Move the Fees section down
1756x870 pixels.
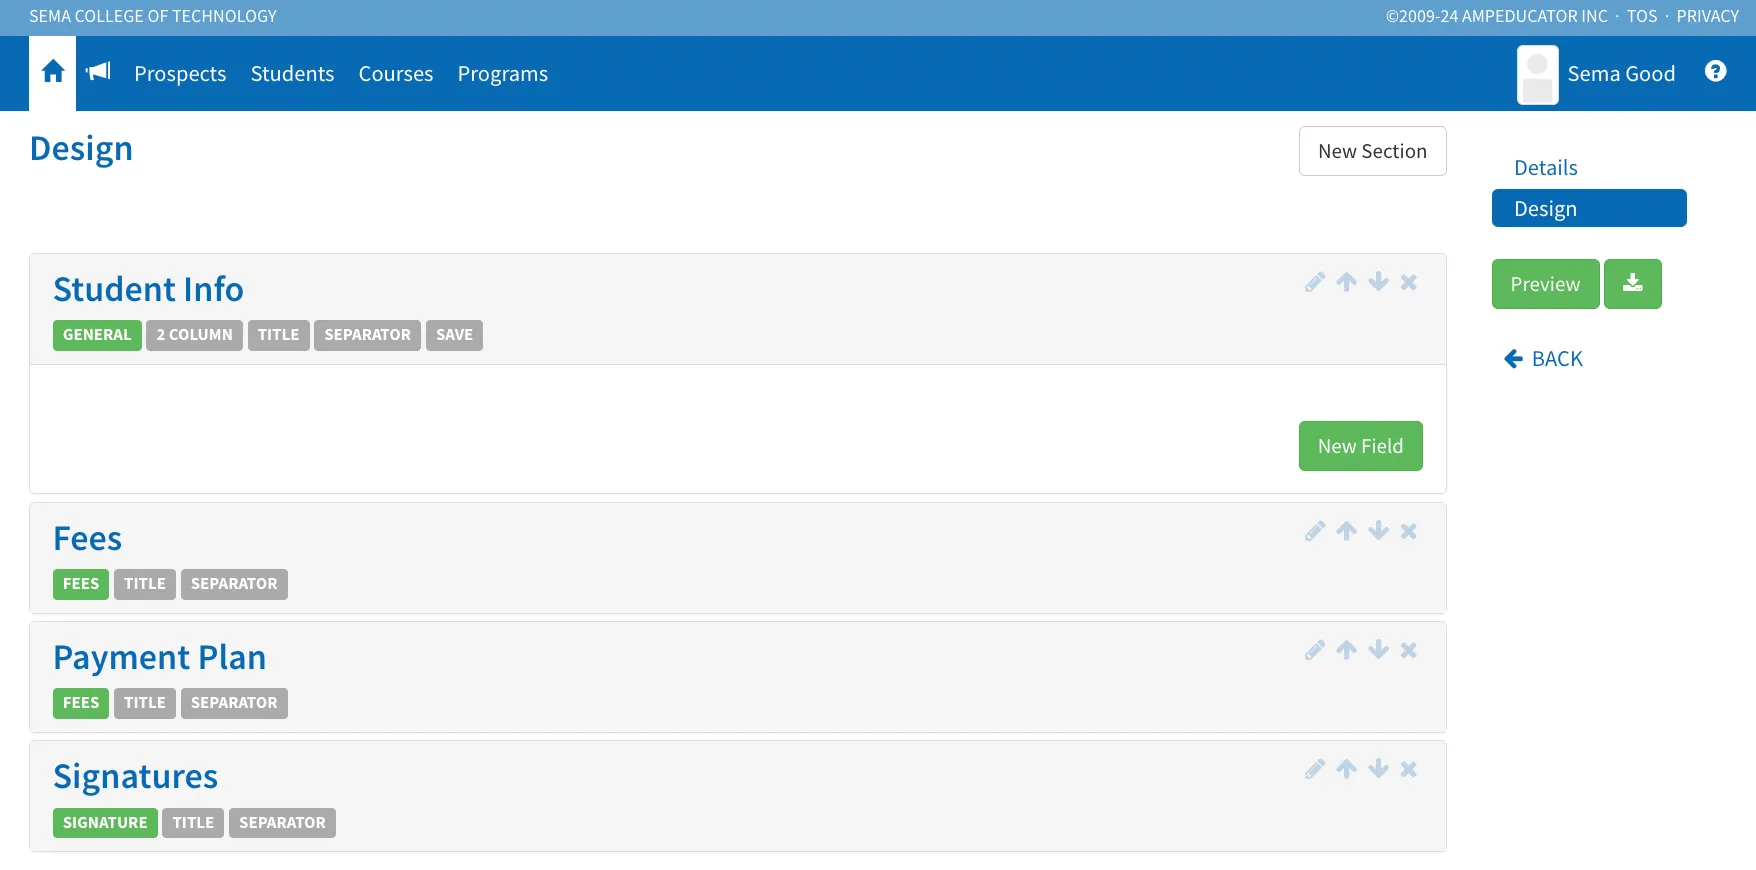[1378, 531]
